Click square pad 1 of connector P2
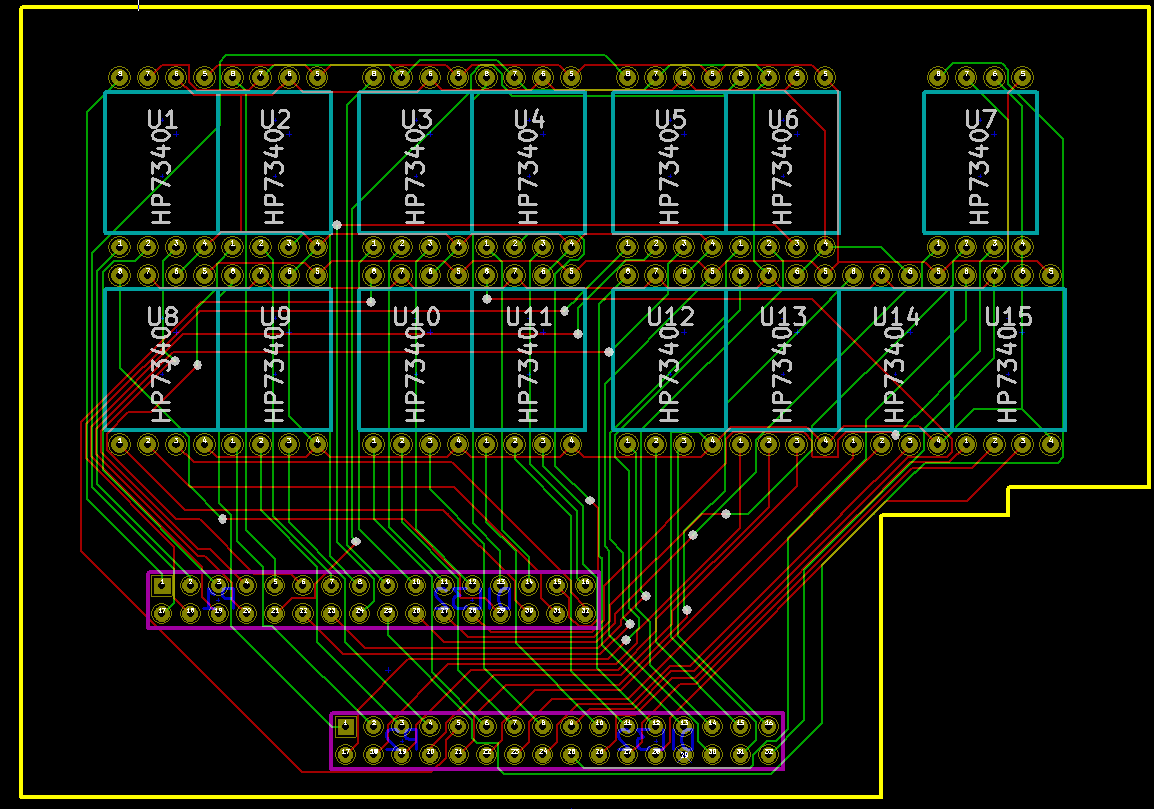The image size is (1154, 809). tap(346, 727)
